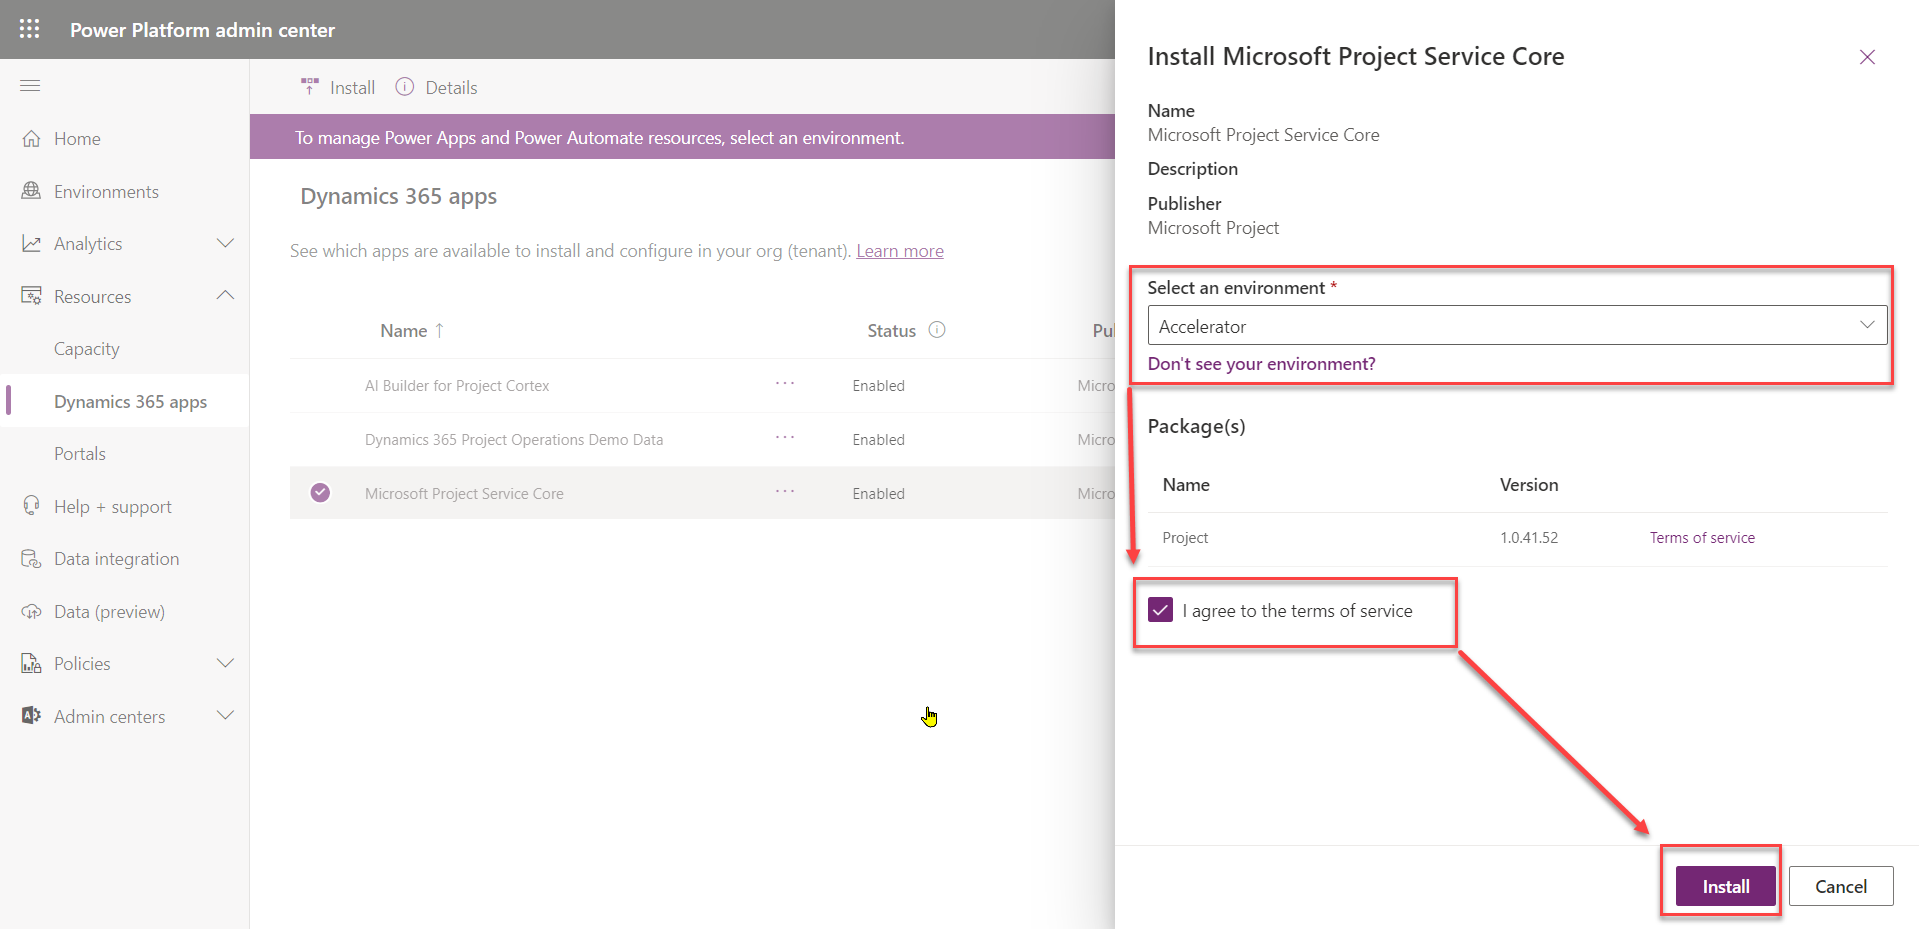Click Project package name in panel
This screenshot has width=1919, height=929.
[1185, 538]
